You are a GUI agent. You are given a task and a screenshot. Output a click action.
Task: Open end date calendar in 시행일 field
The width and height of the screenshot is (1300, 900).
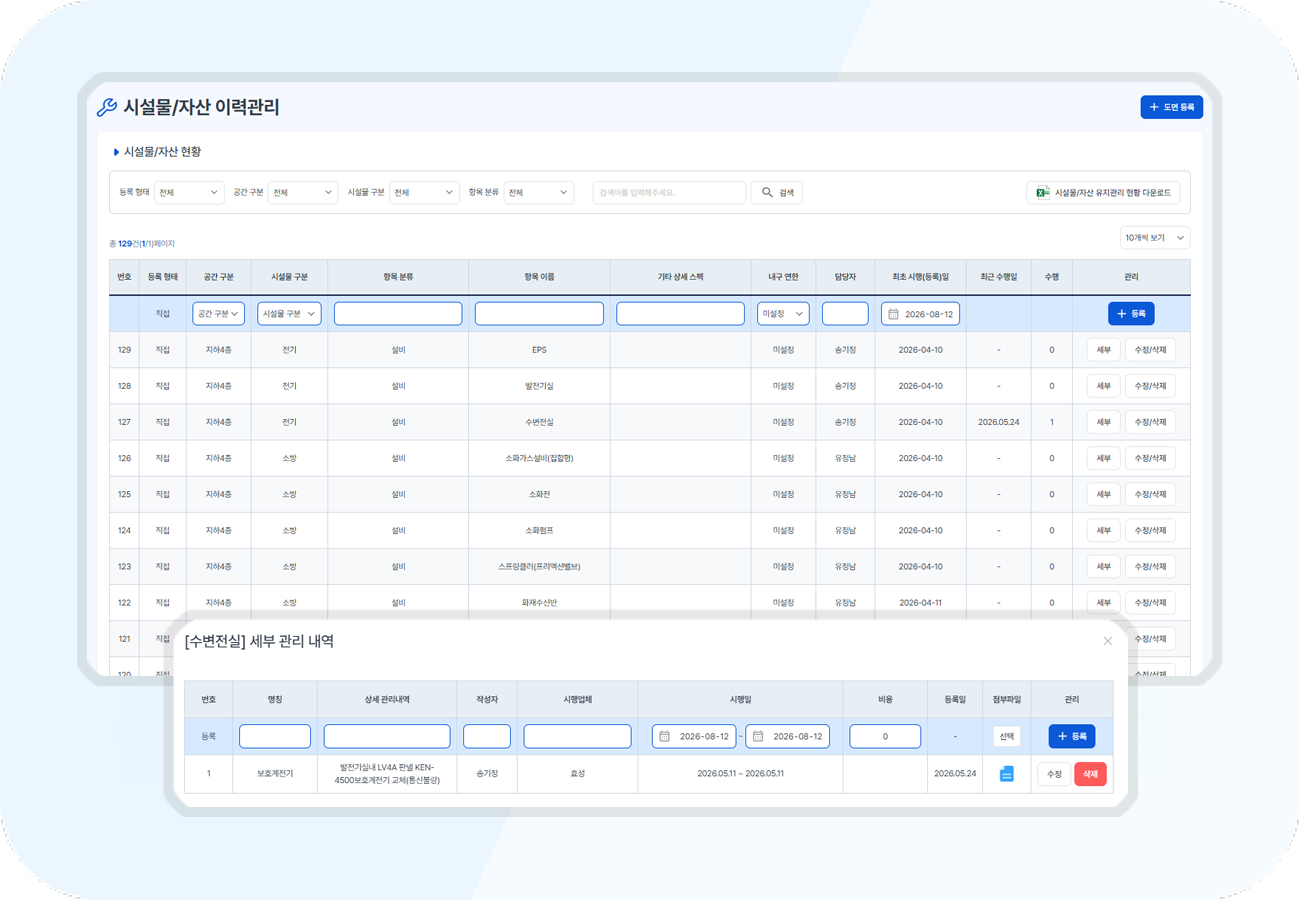[758, 737]
